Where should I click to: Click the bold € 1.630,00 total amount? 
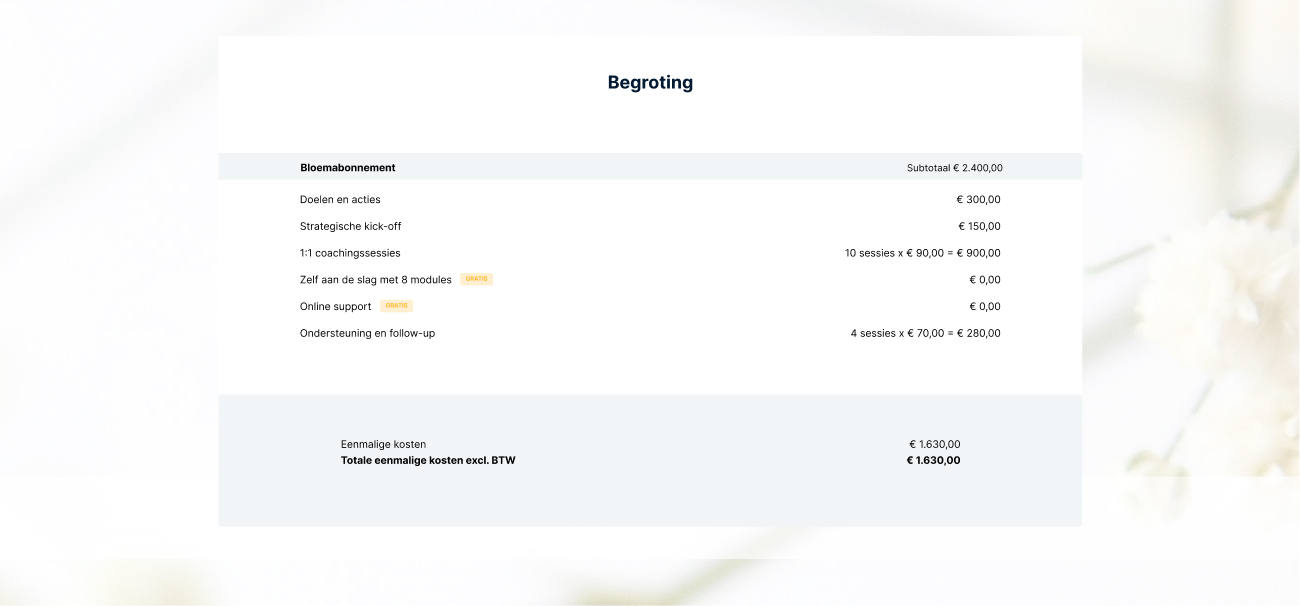point(933,461)
